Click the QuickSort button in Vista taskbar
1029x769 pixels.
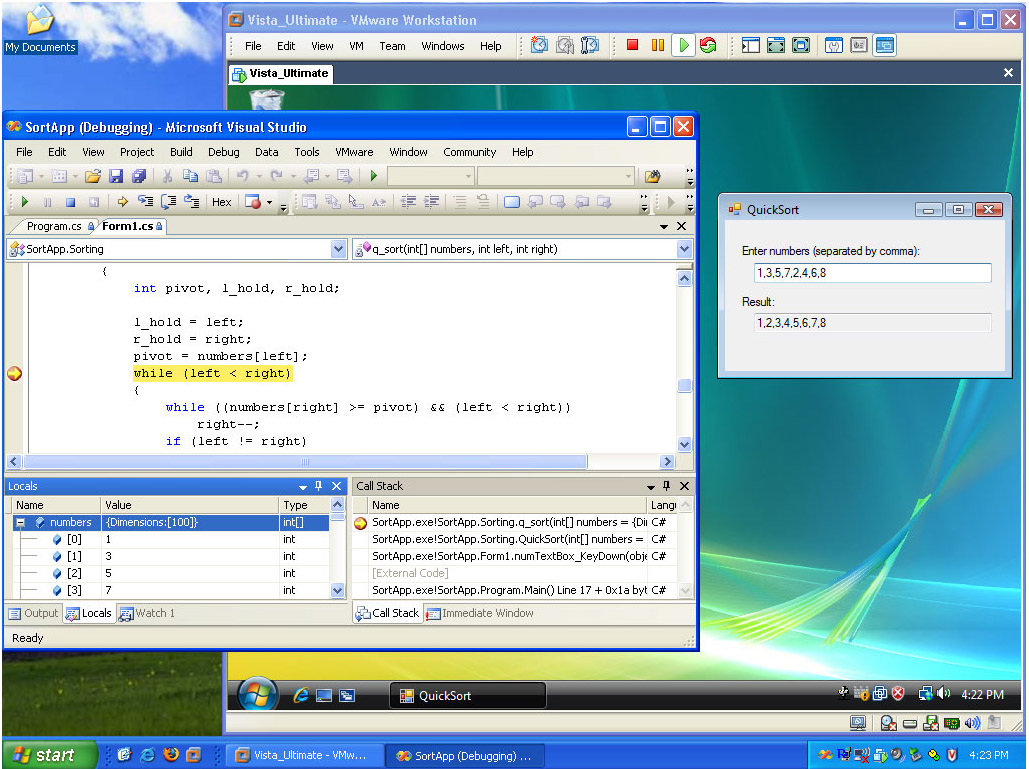point(468,696)
